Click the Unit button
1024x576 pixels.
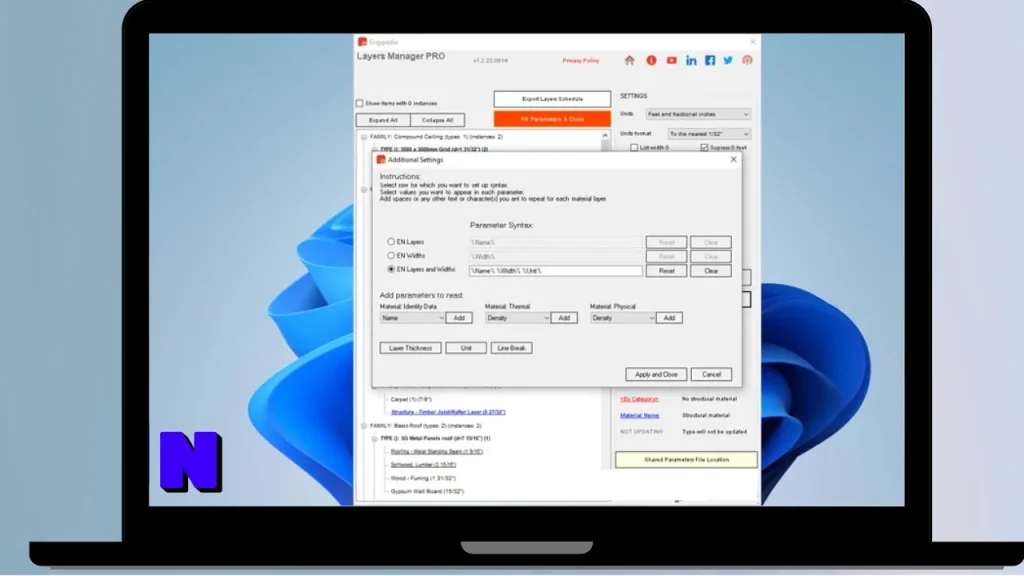[x=466, y=348]
